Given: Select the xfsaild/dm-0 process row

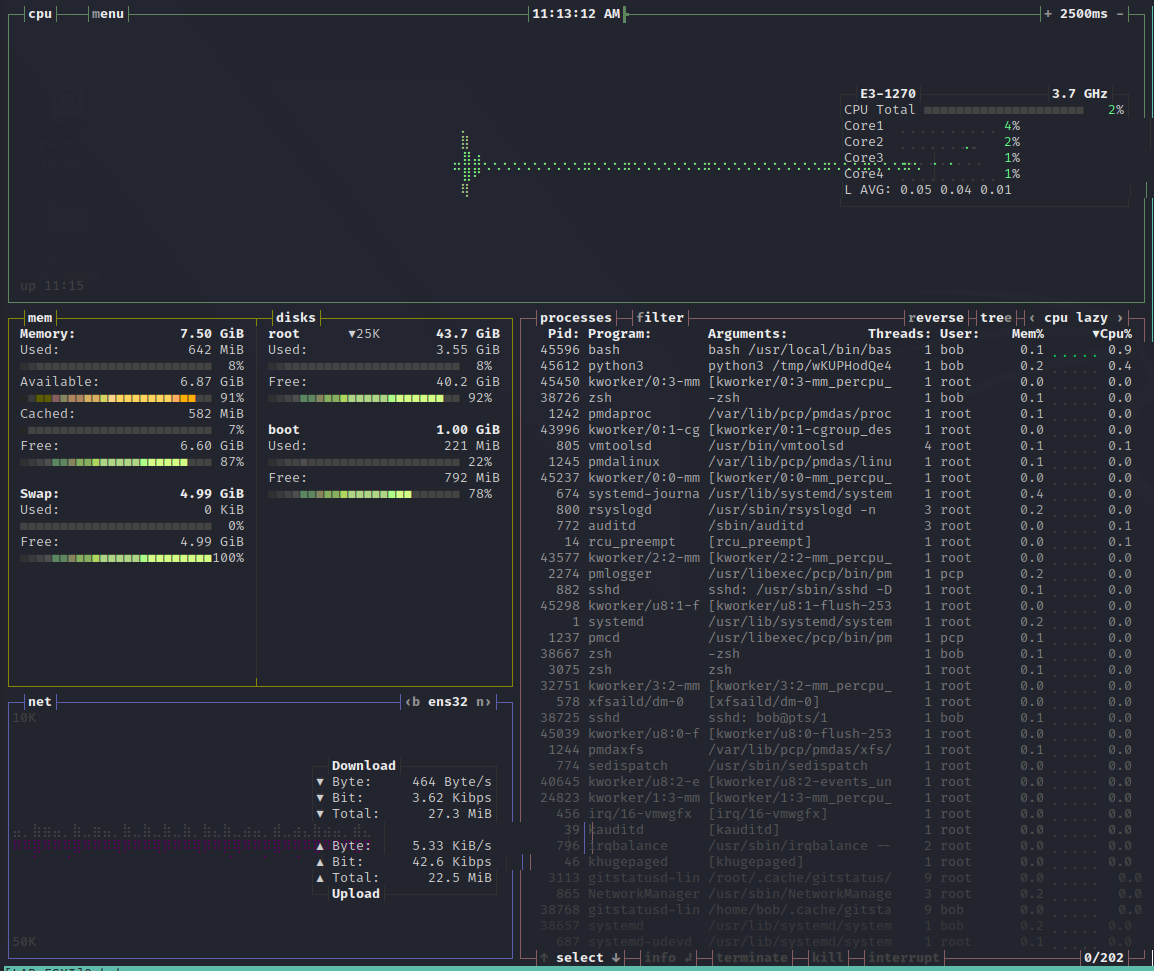Looking at the screenshot, I should 835,702.
